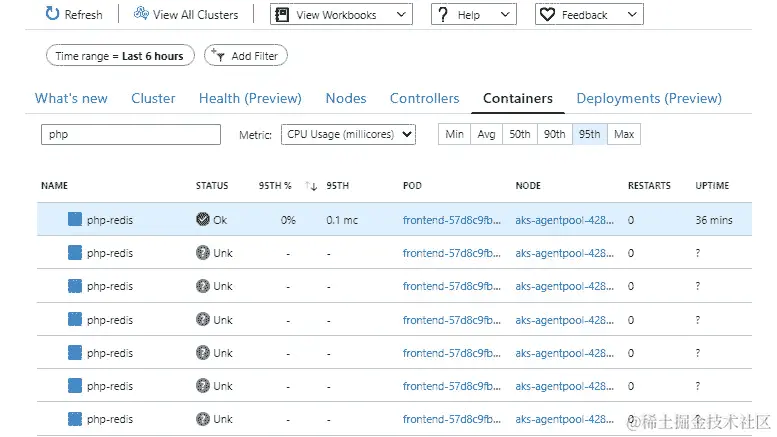
Task: Select the 50th percentile option
Action: [x=520, y=134]
